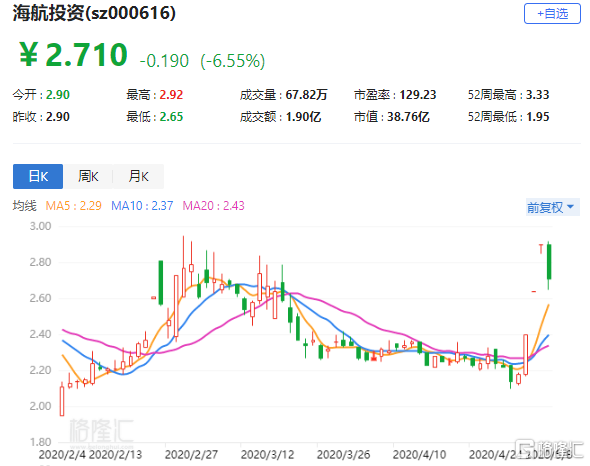
Task: Click the current price ¥2.710
Action: [x=73, y=55]
